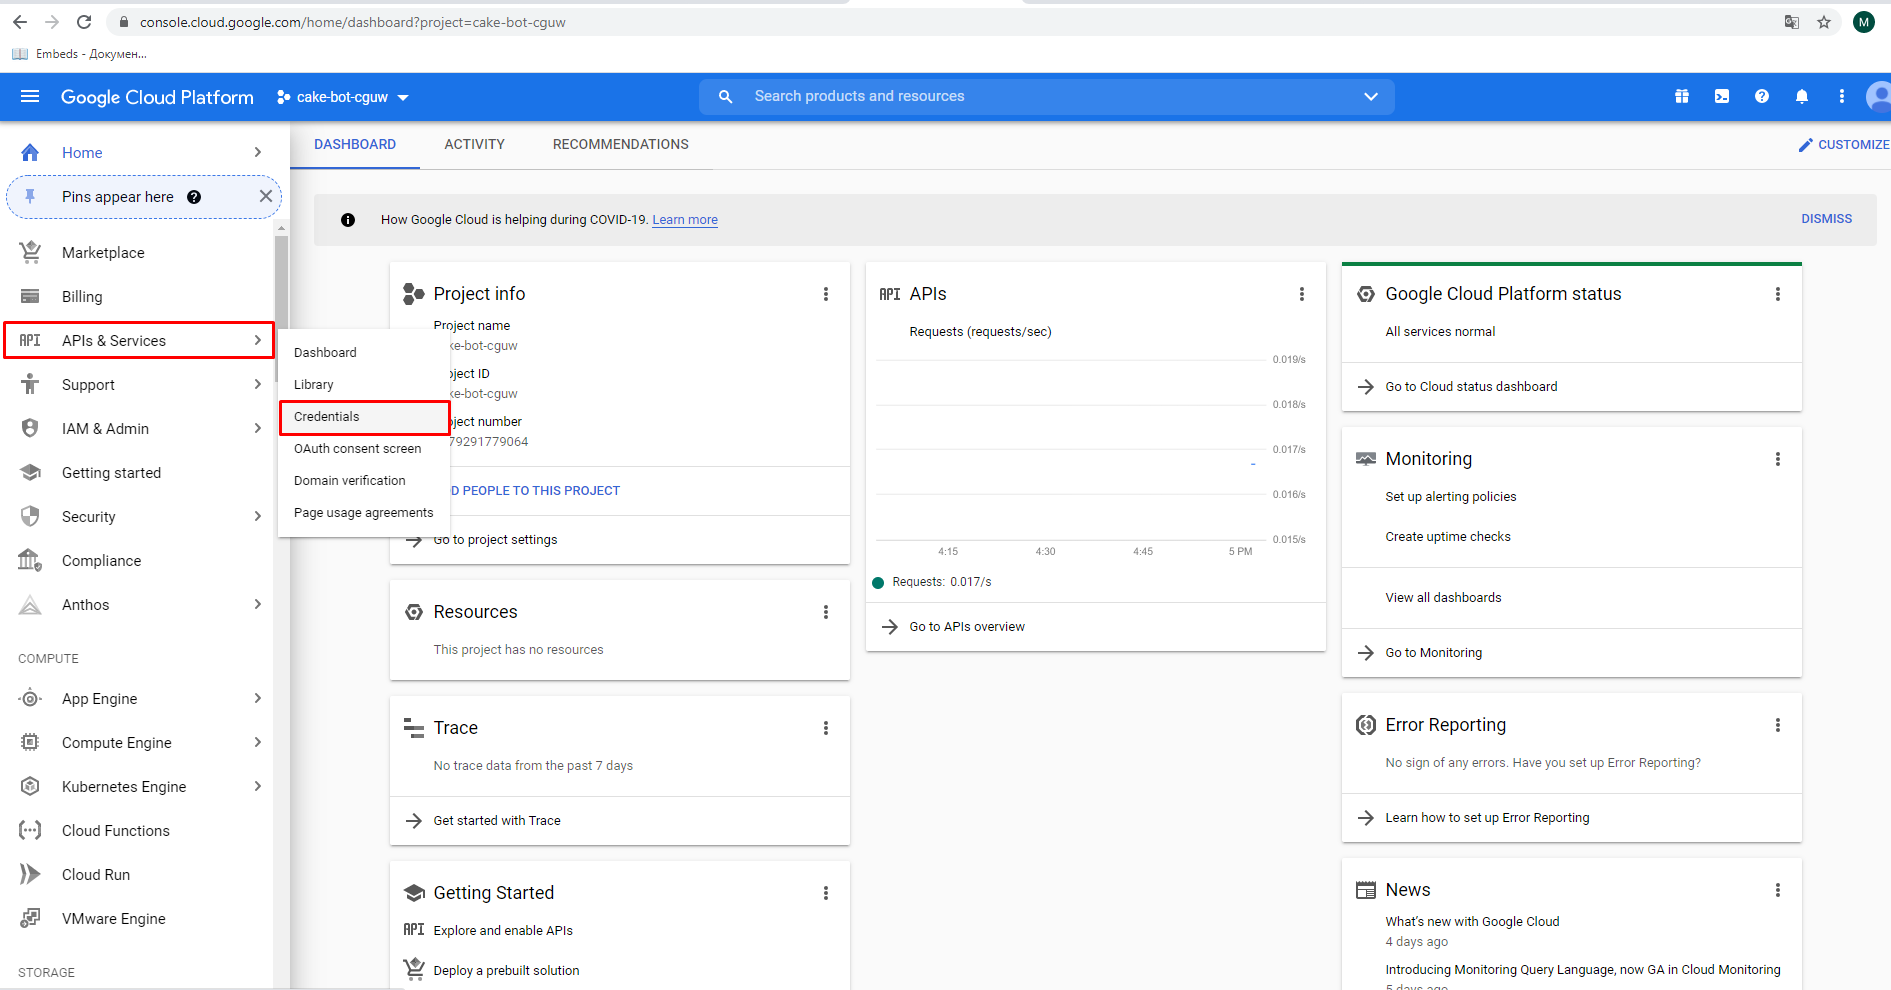Click the translate page icon in address bar

(x=1792, y=22)
